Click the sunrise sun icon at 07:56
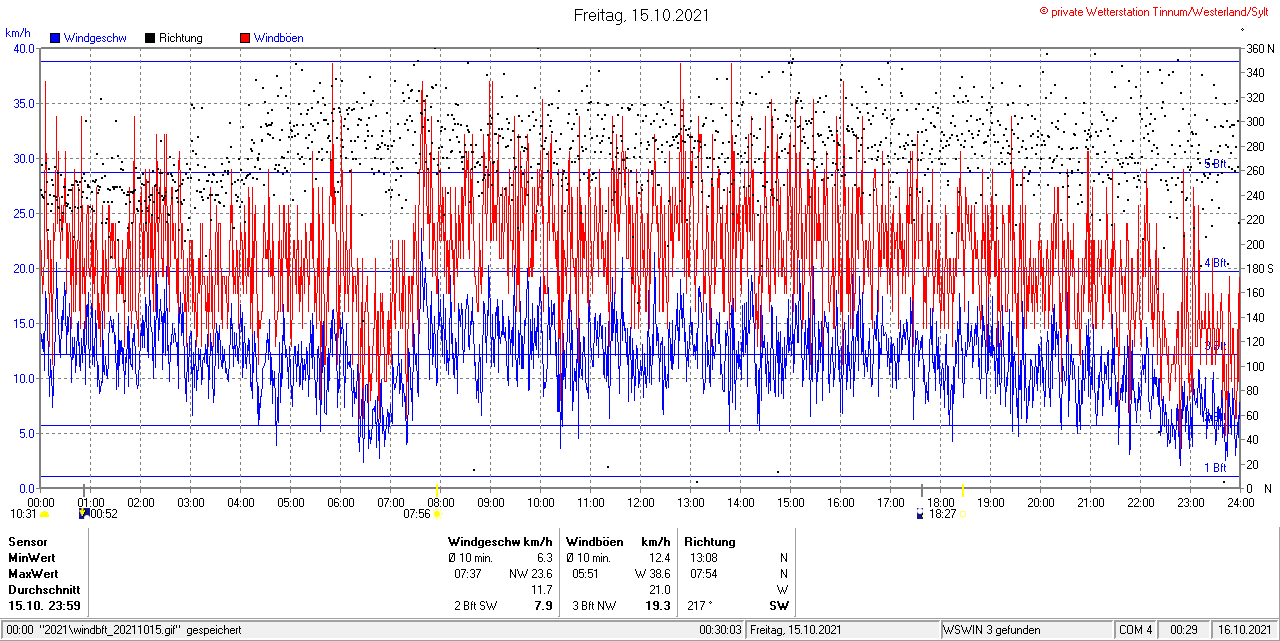The width and height of the screenshot is (1280, 641). tap(437, 514)
